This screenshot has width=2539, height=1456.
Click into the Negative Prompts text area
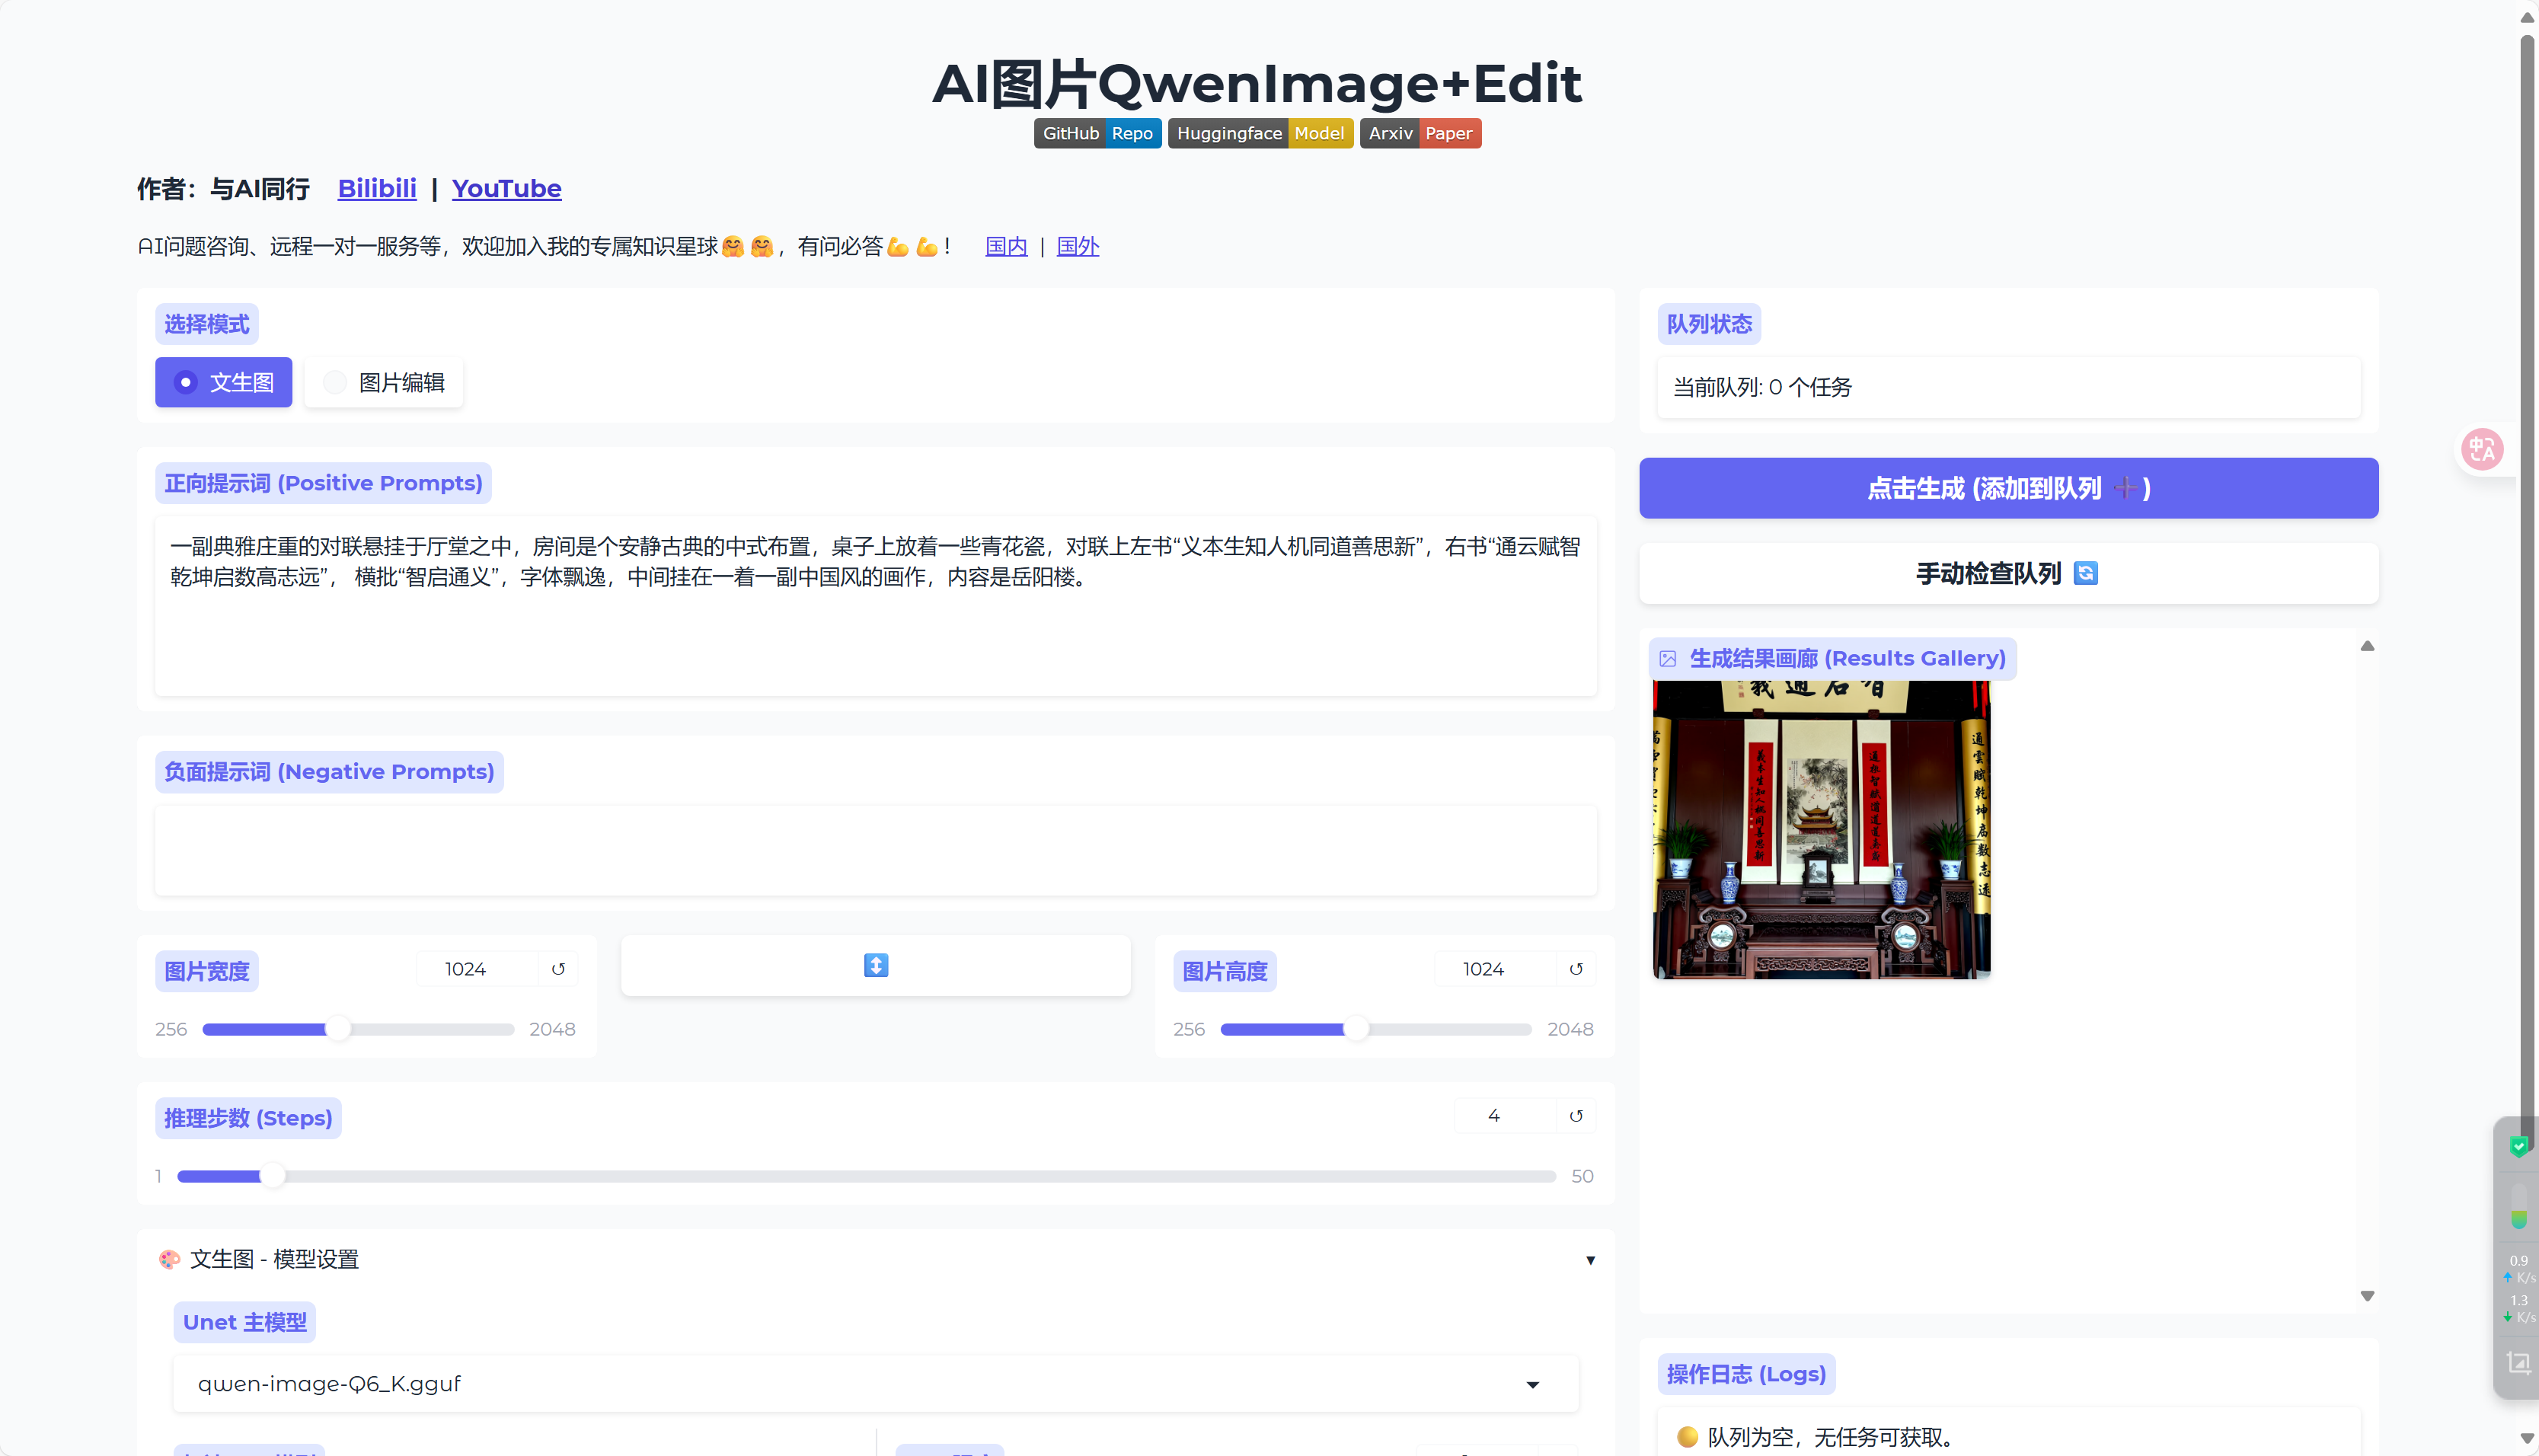pyautogui.click(x=875, y=850)
